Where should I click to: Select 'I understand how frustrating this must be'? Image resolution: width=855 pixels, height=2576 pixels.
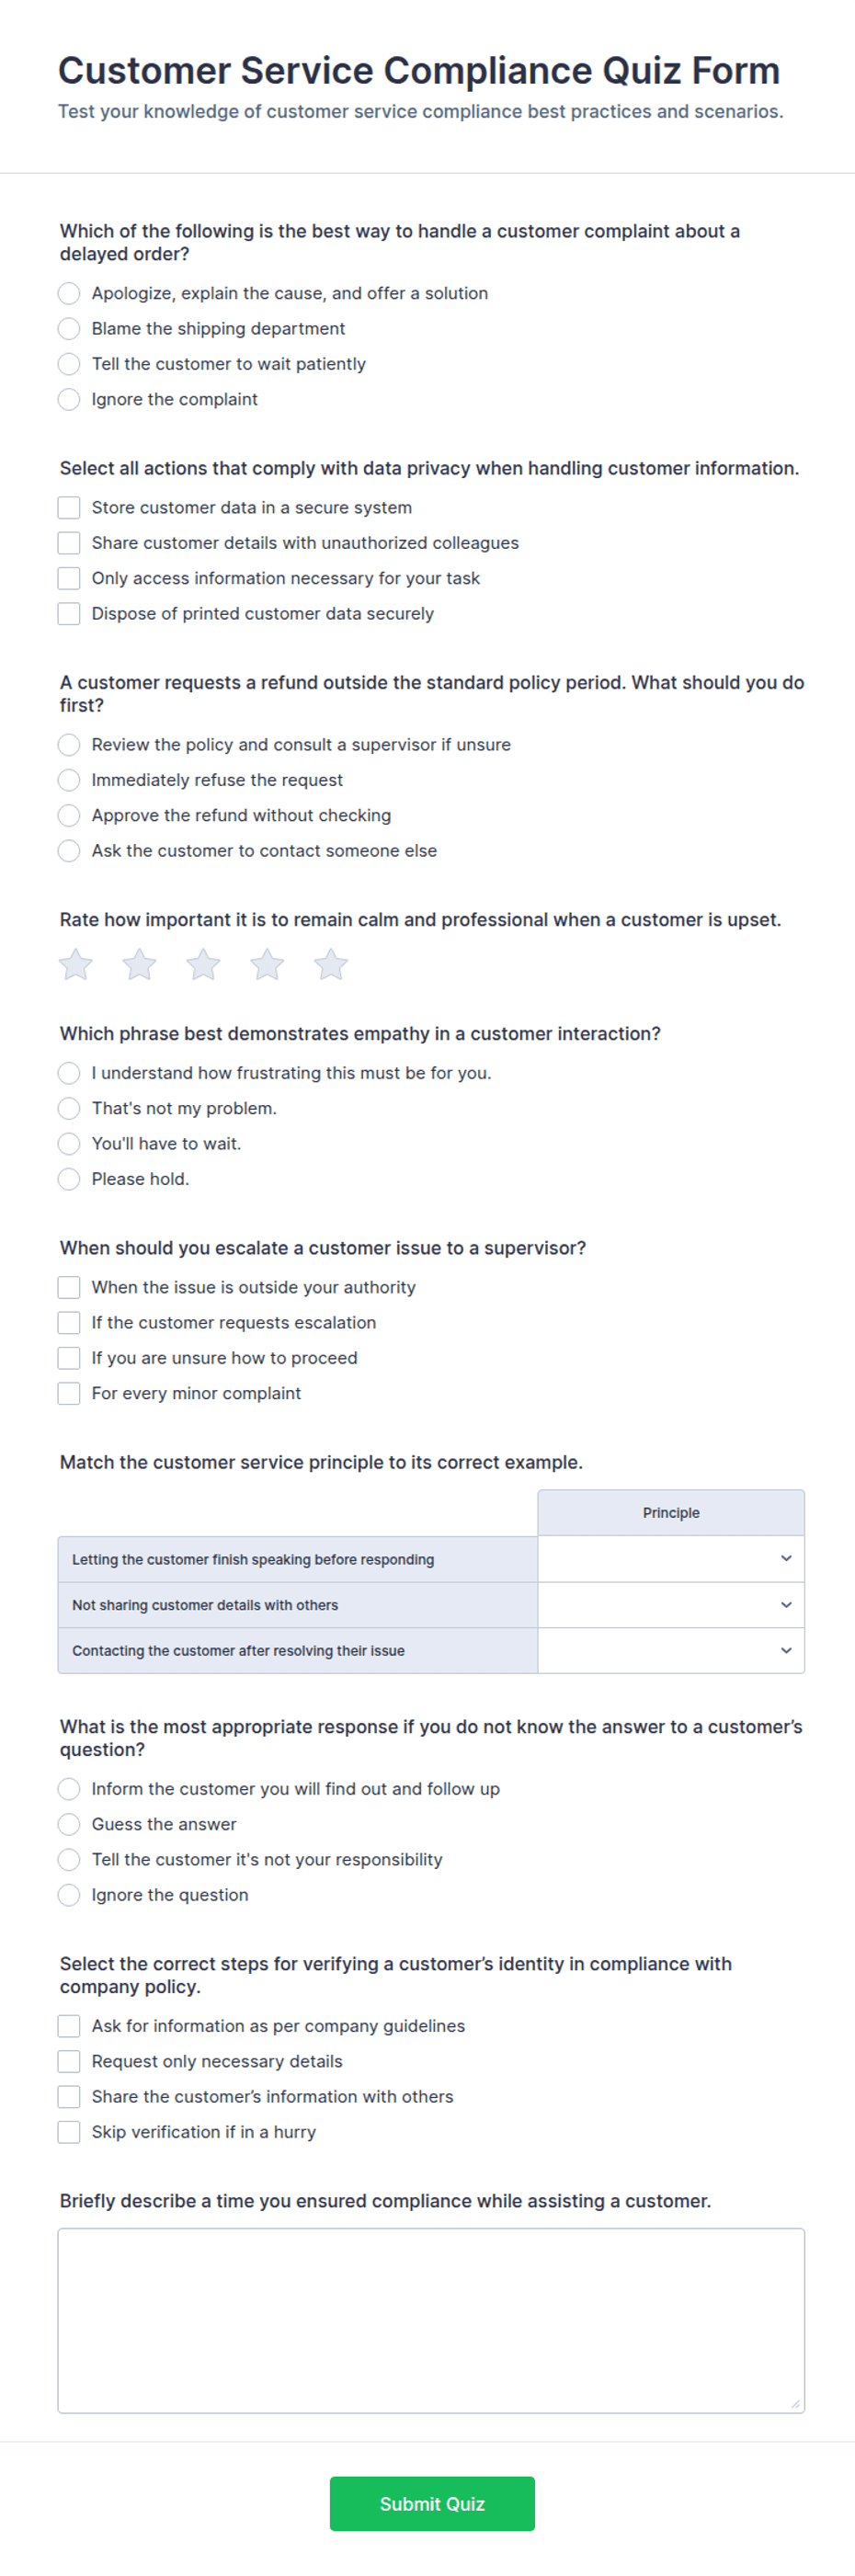tap(69, 1073)
